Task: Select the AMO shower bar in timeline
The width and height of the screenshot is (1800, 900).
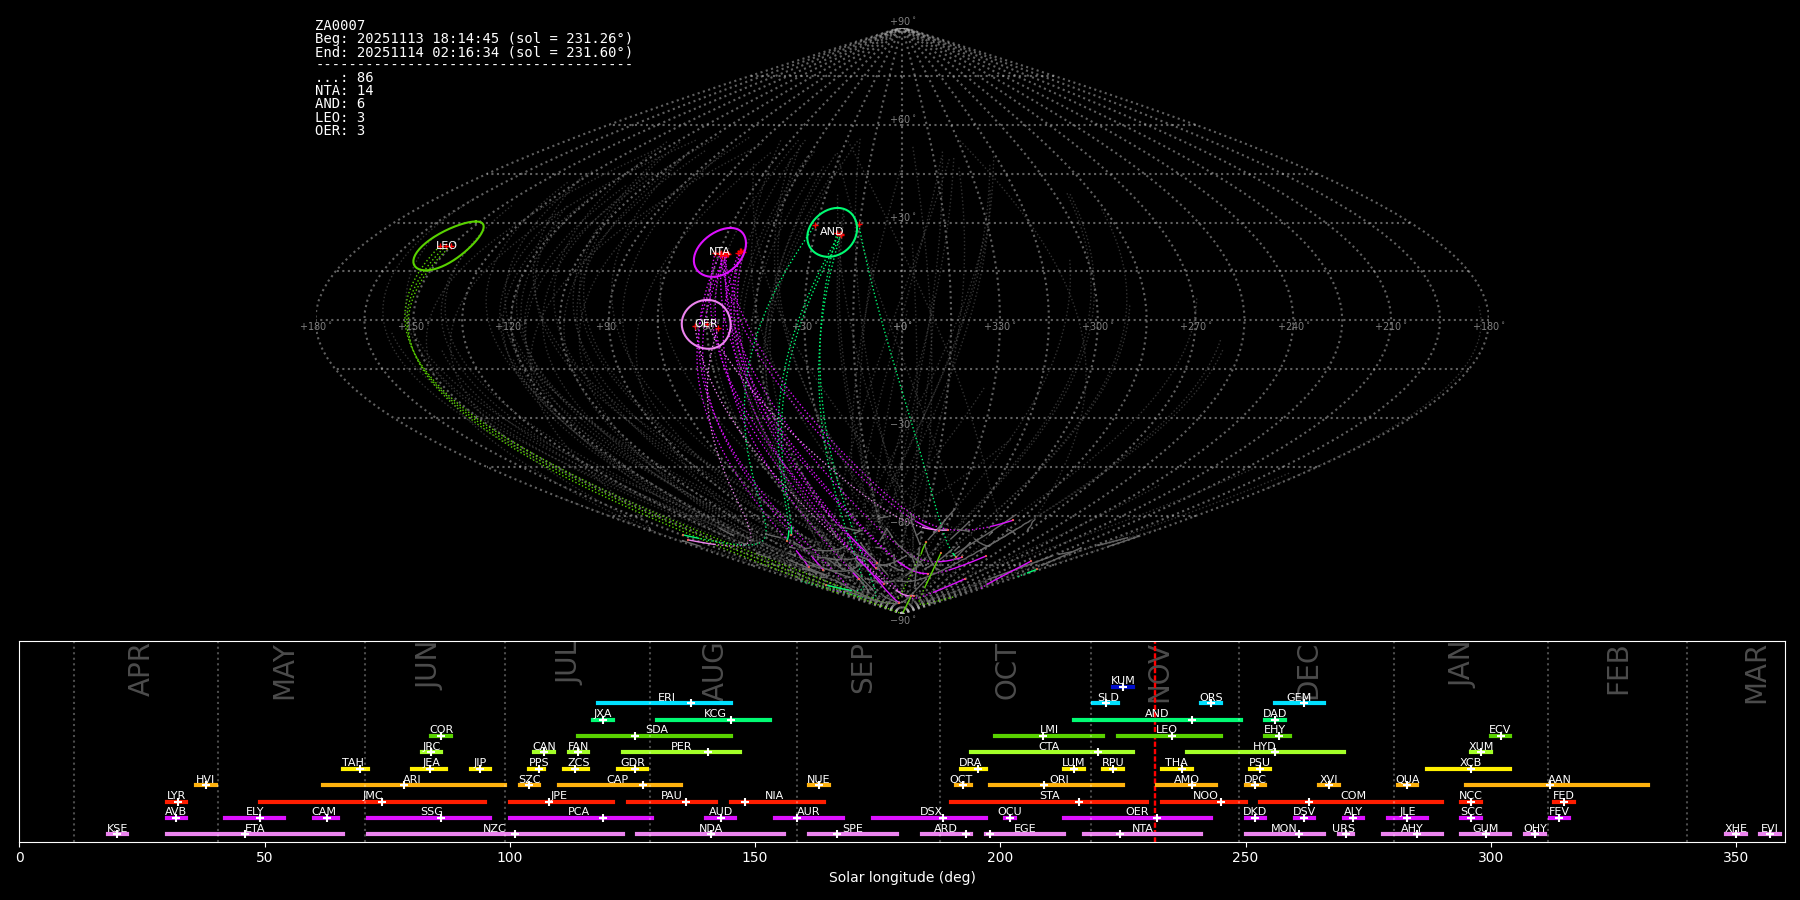Action: coord(1186,785)
